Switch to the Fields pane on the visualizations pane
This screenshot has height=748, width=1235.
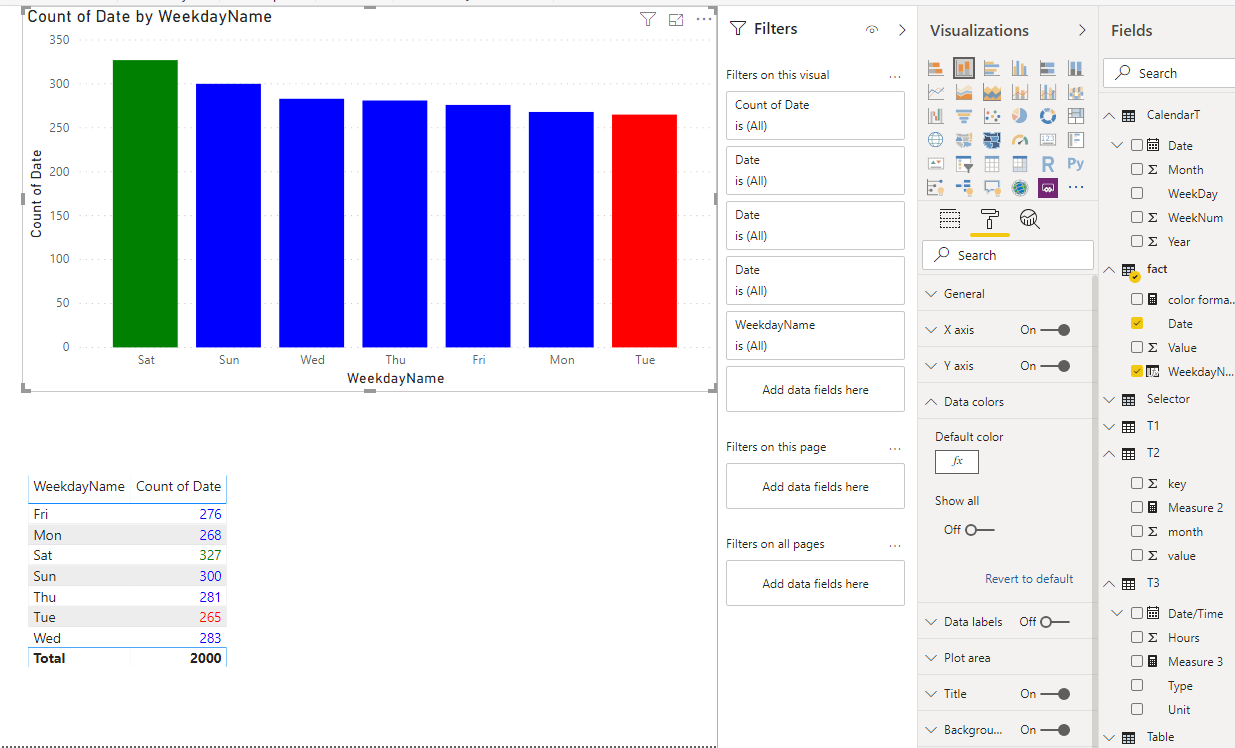click(949, 218)
